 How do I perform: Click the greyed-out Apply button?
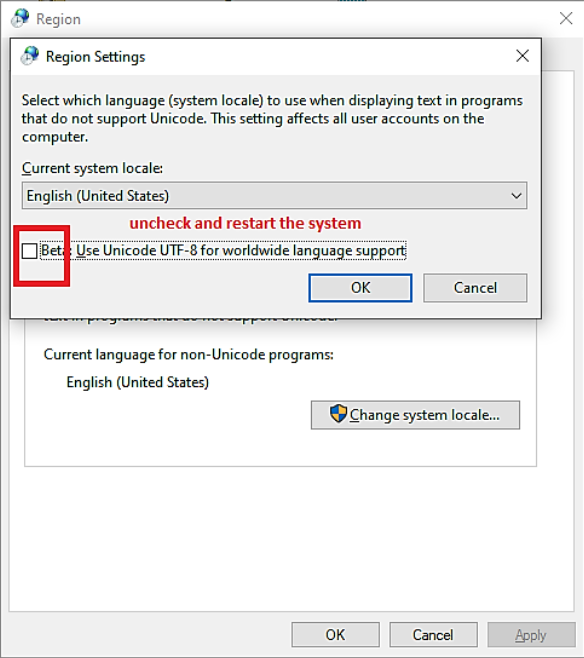531,634
